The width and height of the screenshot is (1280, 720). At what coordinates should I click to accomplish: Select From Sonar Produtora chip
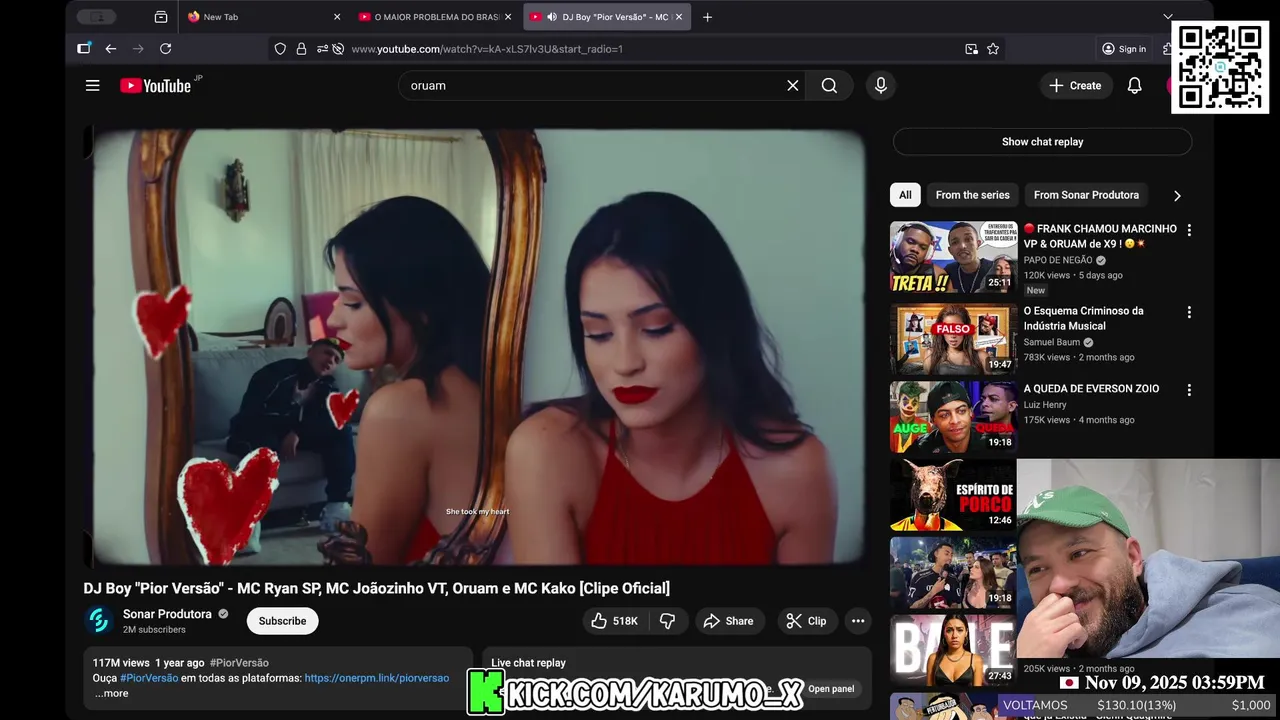pos(1086,195)
